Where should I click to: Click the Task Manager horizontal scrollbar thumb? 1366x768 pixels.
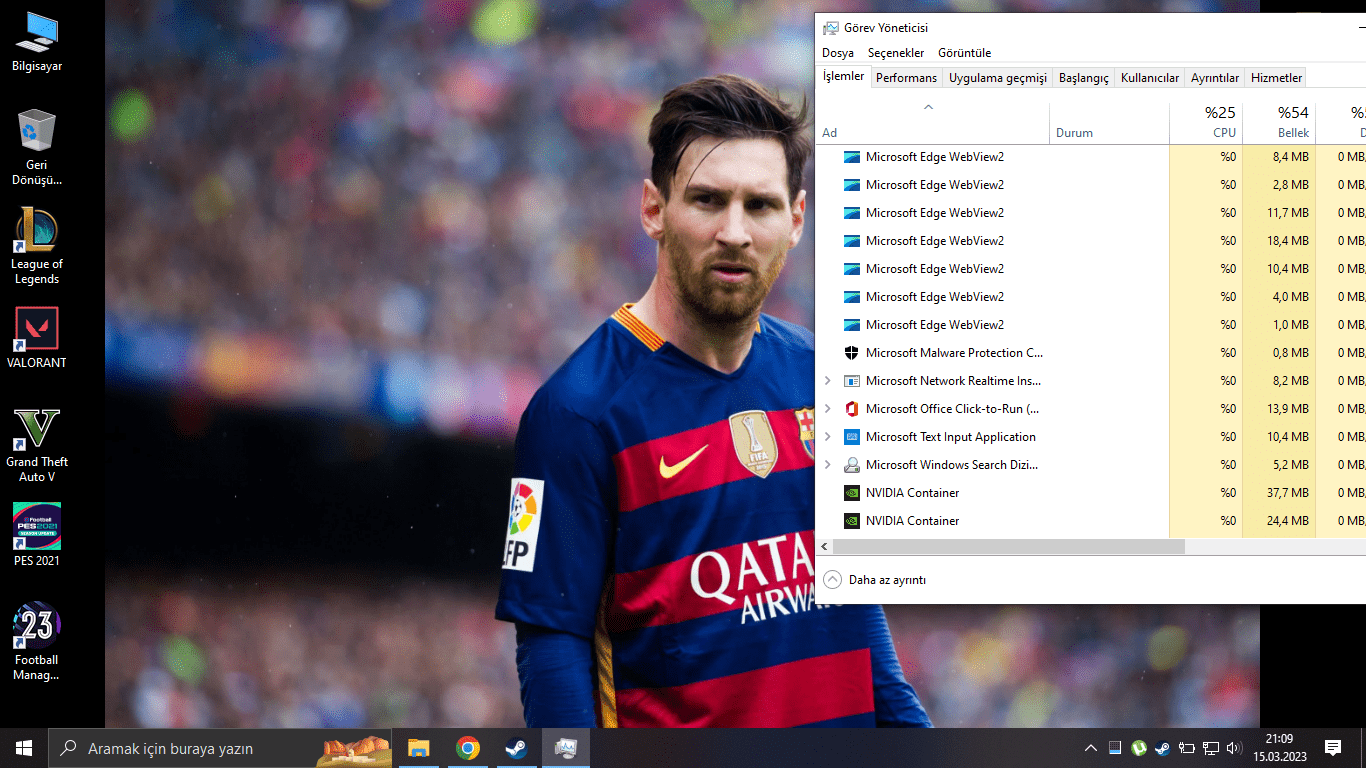pyautogui.click(x=1008, y=547)
